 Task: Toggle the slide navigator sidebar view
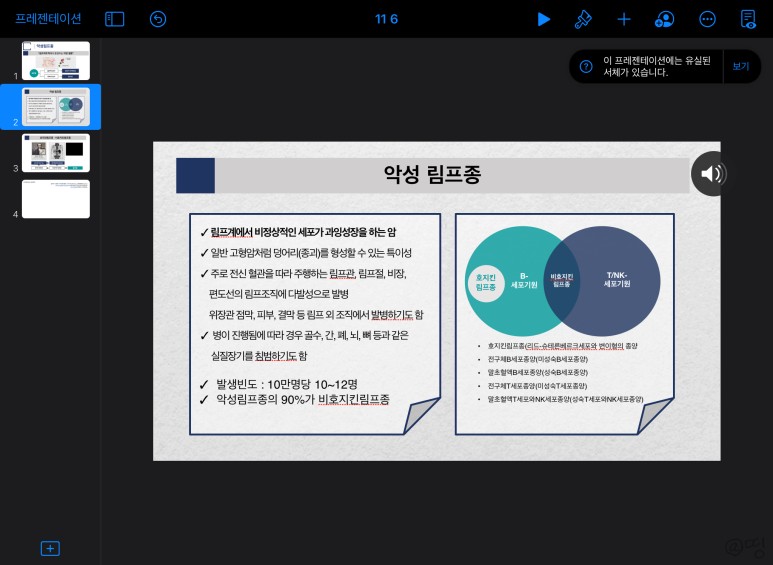[114, 19]
